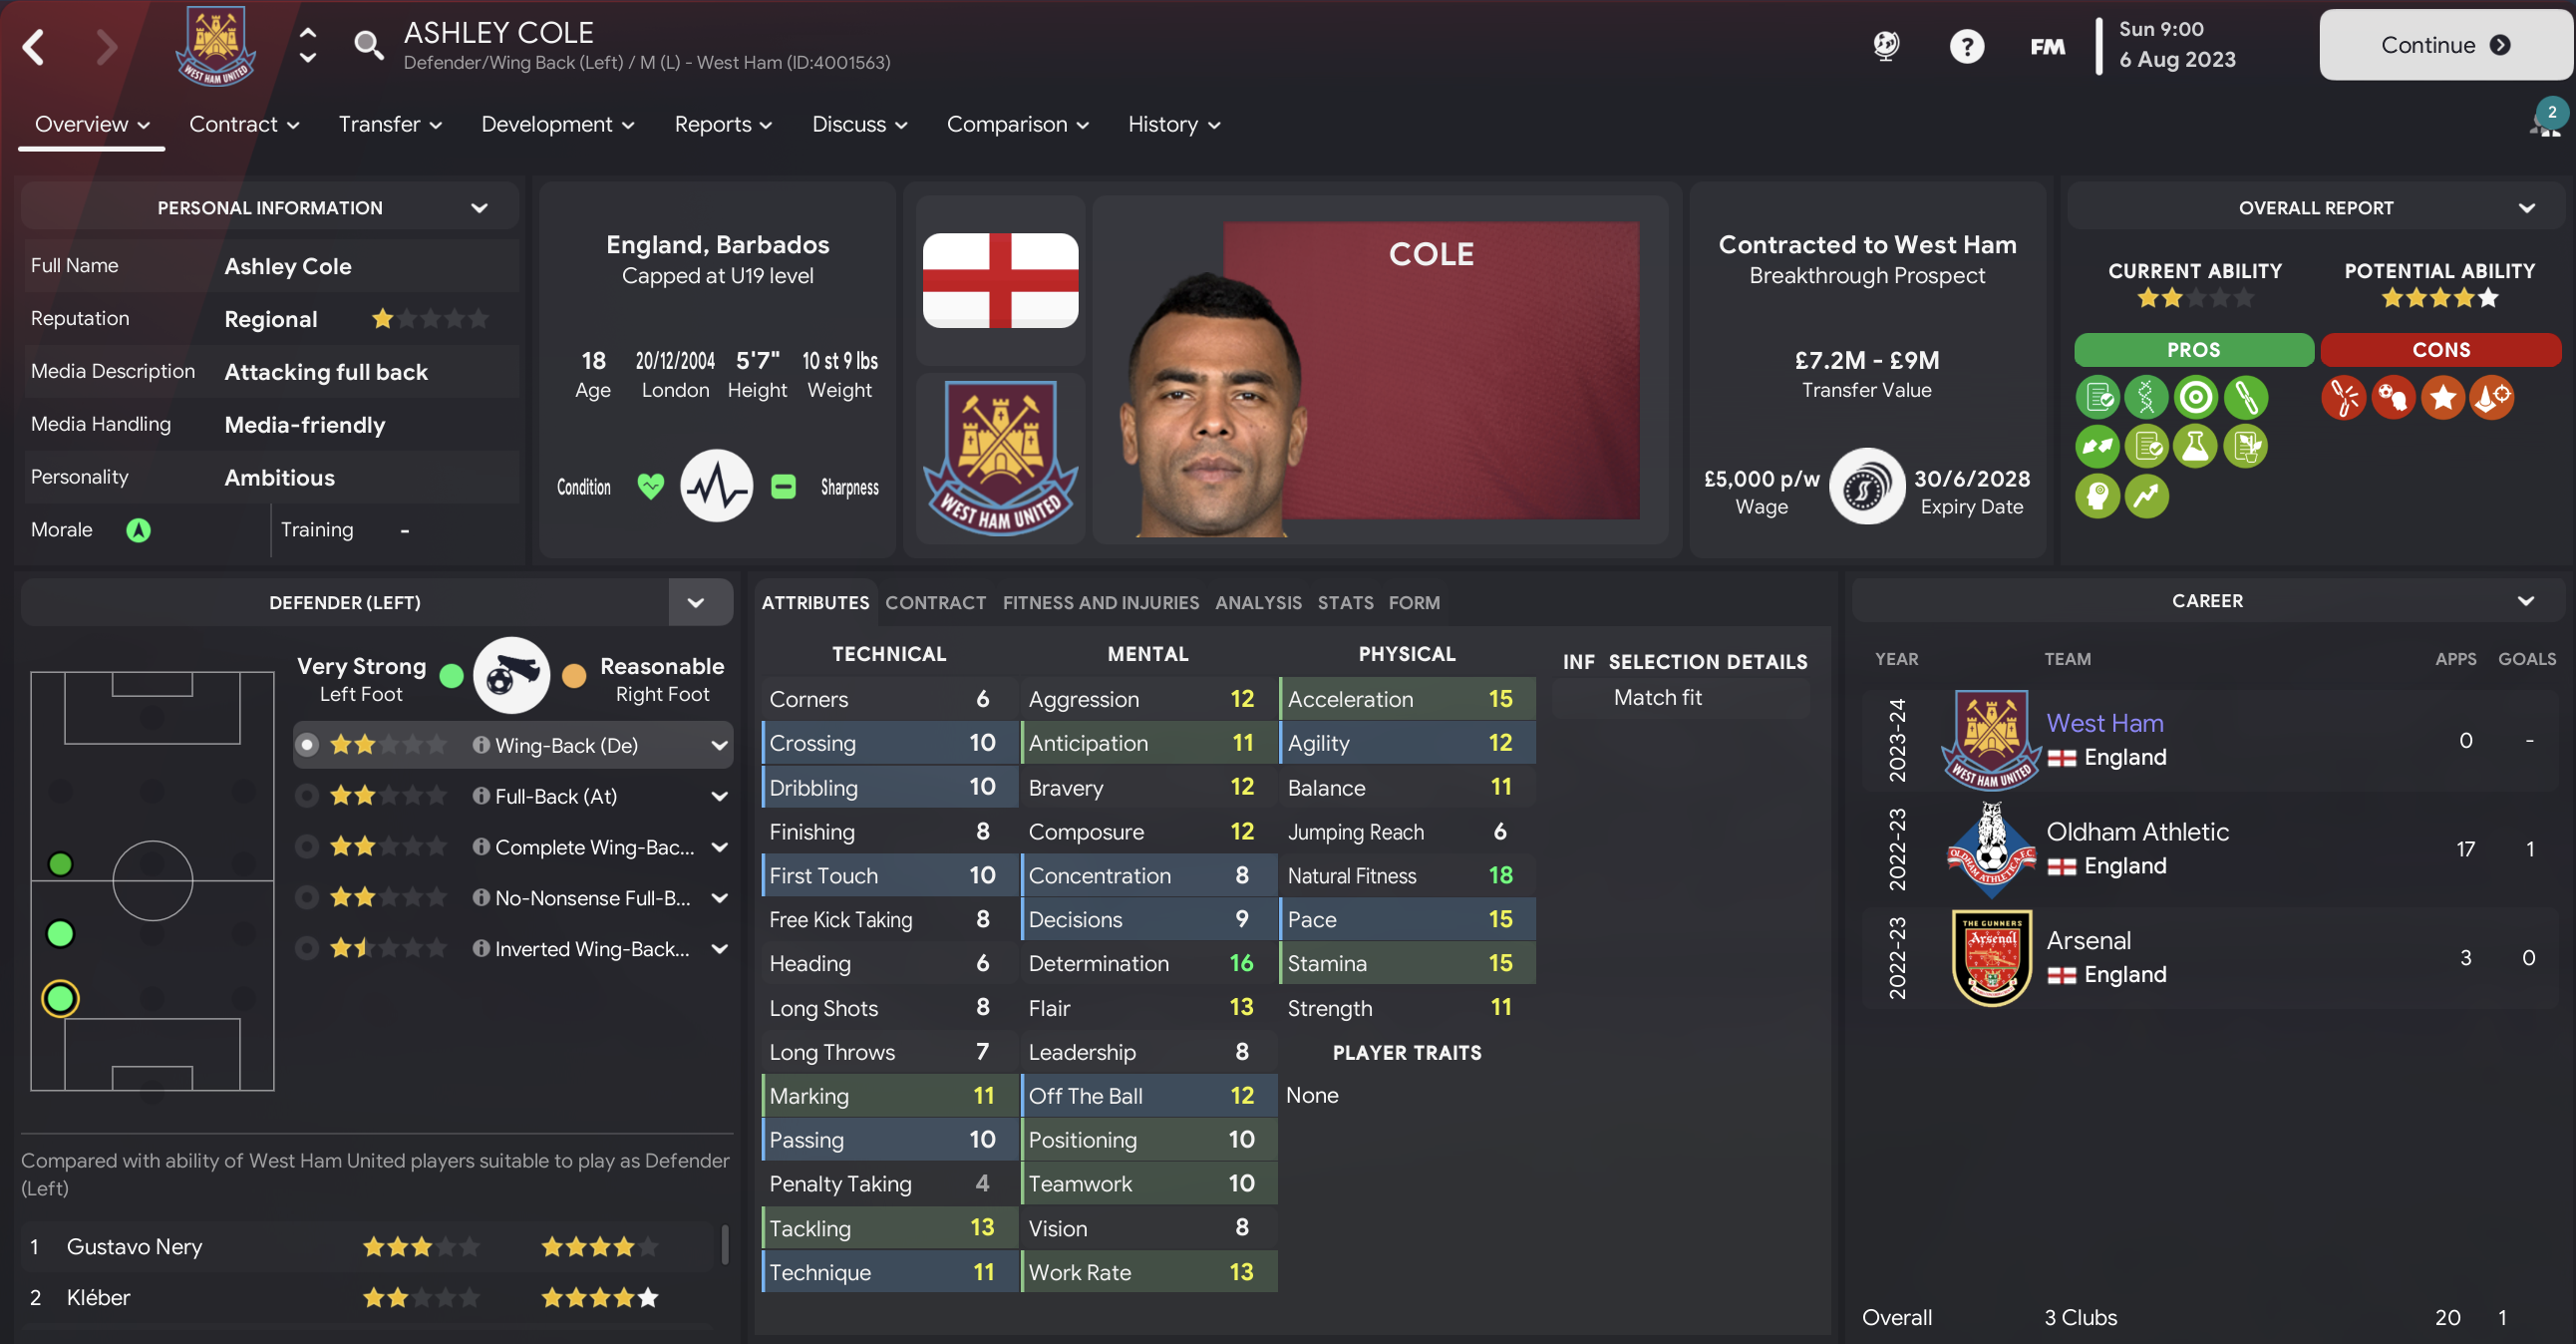Expand the Career panel dropdown
This screenshot has width=2576, height=1344.
tap(2525, 601)
